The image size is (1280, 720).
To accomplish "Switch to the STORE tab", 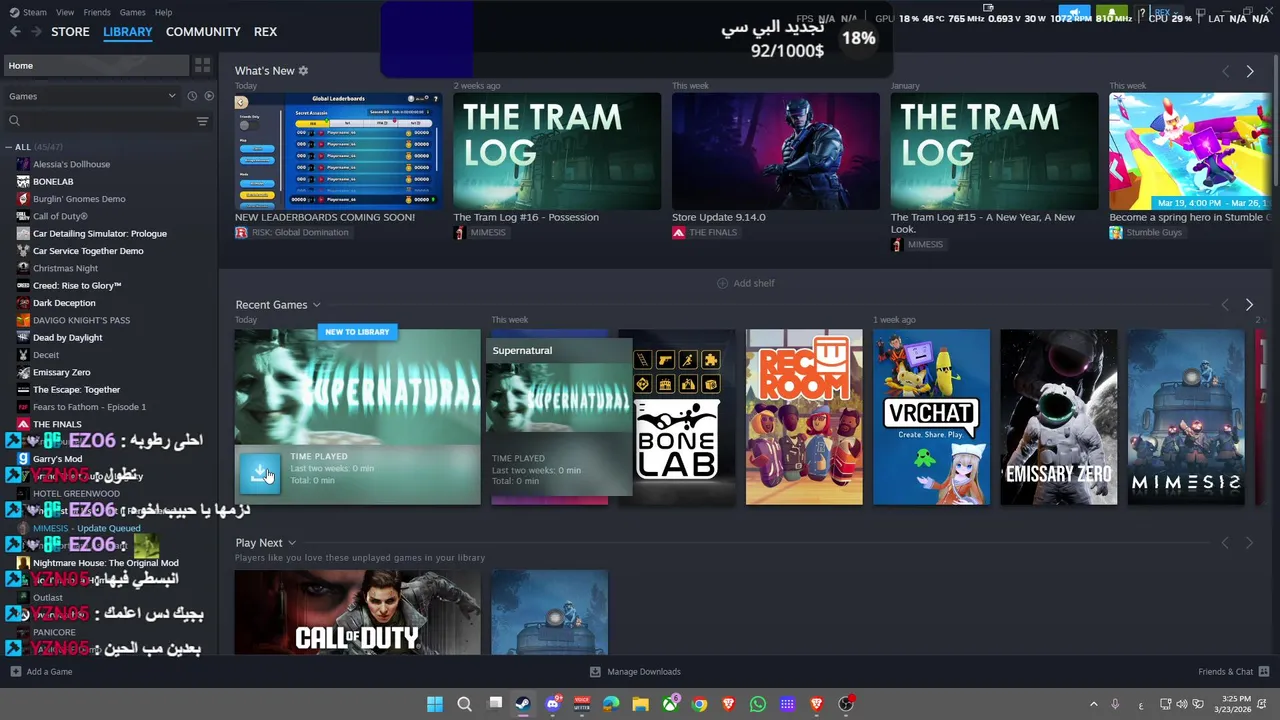I will (70, 32).
